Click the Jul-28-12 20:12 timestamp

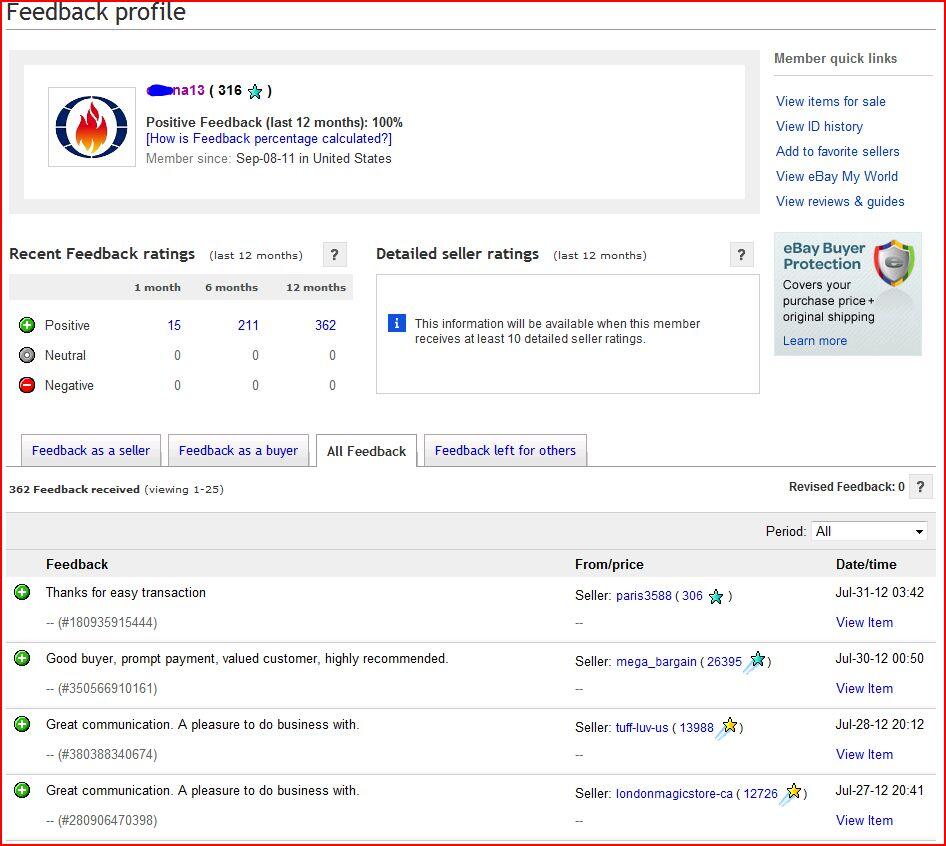coord(880,724)
